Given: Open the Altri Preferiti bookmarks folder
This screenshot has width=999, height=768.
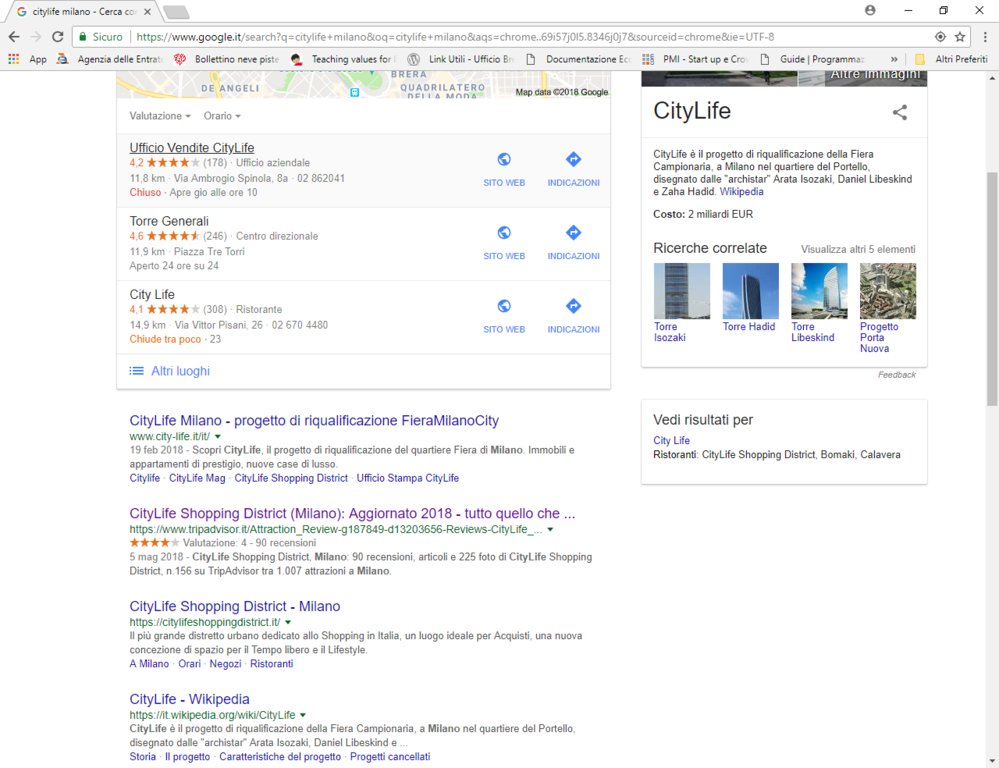Looking at the screenshot, I should click(x=951, y=59).
